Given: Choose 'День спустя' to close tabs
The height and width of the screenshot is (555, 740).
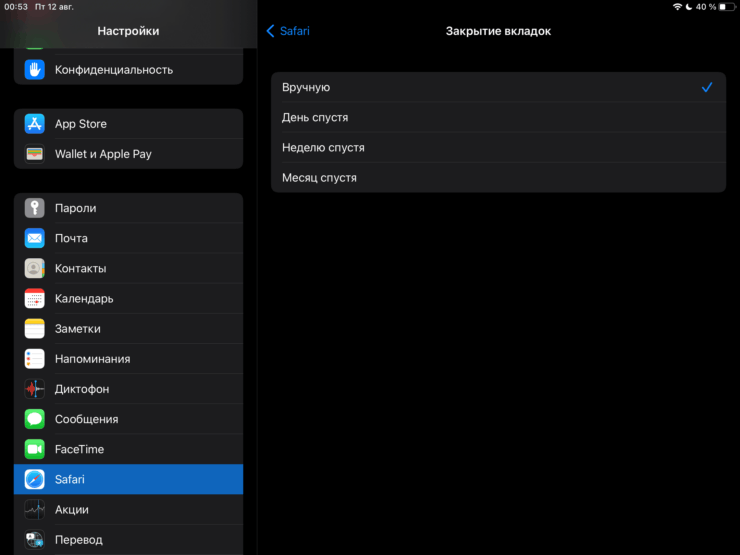Looking at the screenshot, I should tap(498, 118).
